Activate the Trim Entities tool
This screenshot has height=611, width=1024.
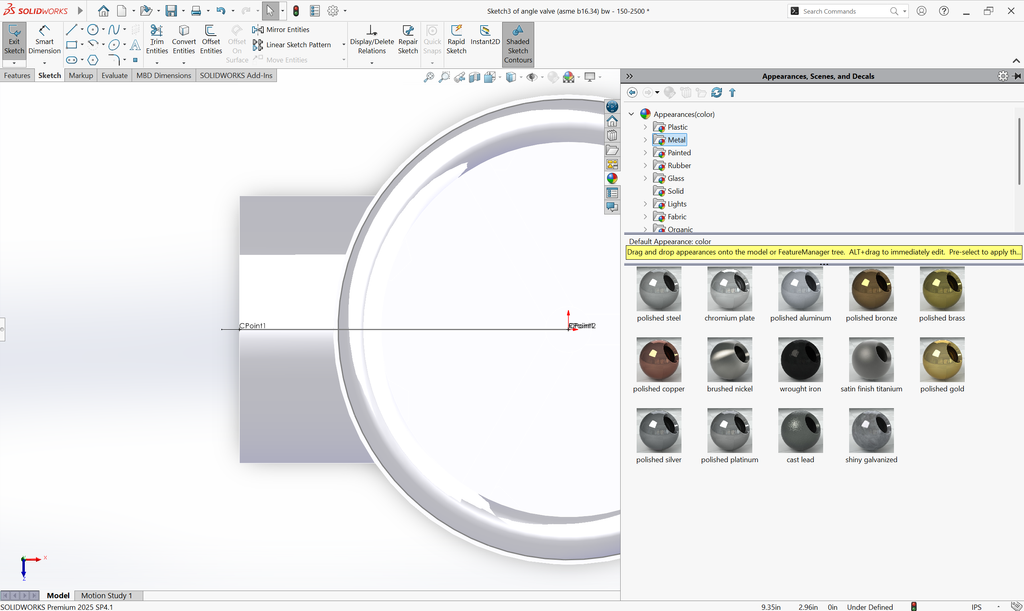157,41
